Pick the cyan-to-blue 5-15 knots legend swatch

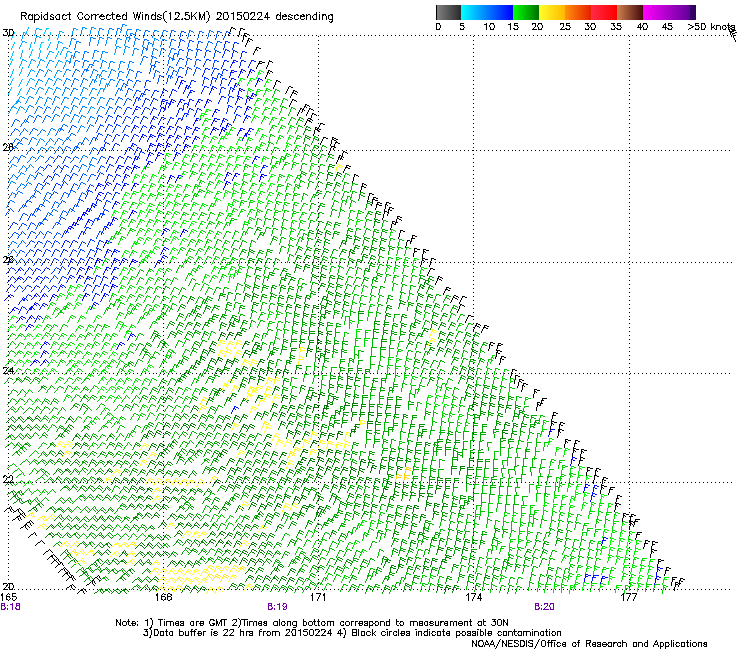coord(487,13)
